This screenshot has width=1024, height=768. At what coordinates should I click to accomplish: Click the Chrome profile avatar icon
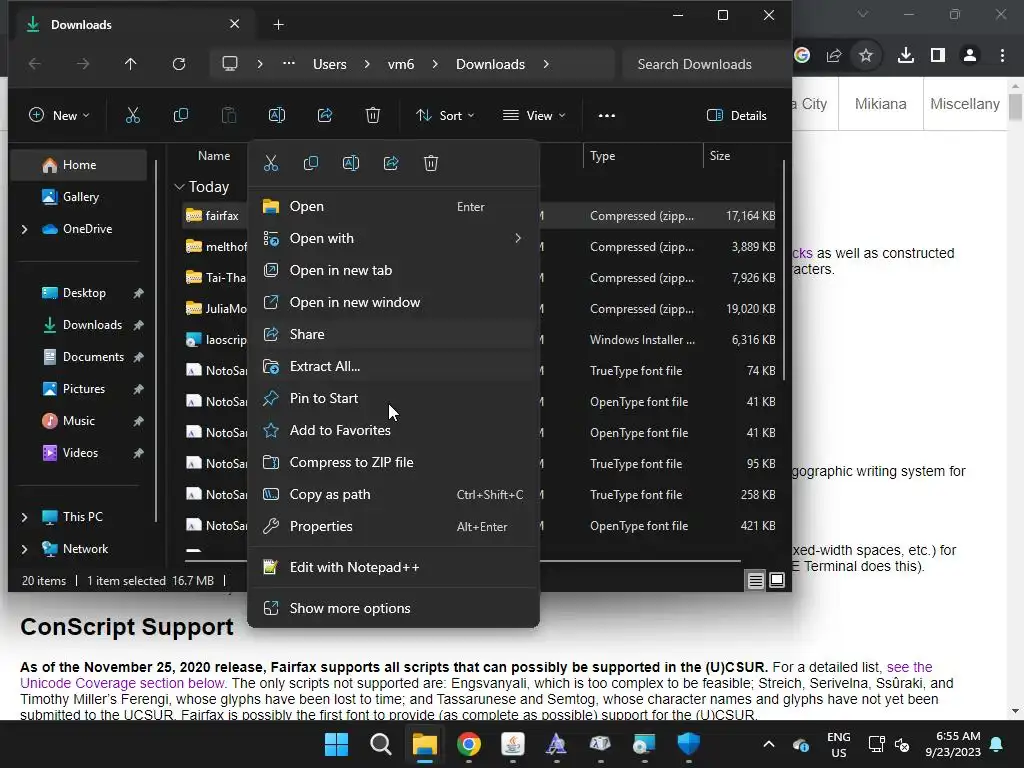coord(970,56)
